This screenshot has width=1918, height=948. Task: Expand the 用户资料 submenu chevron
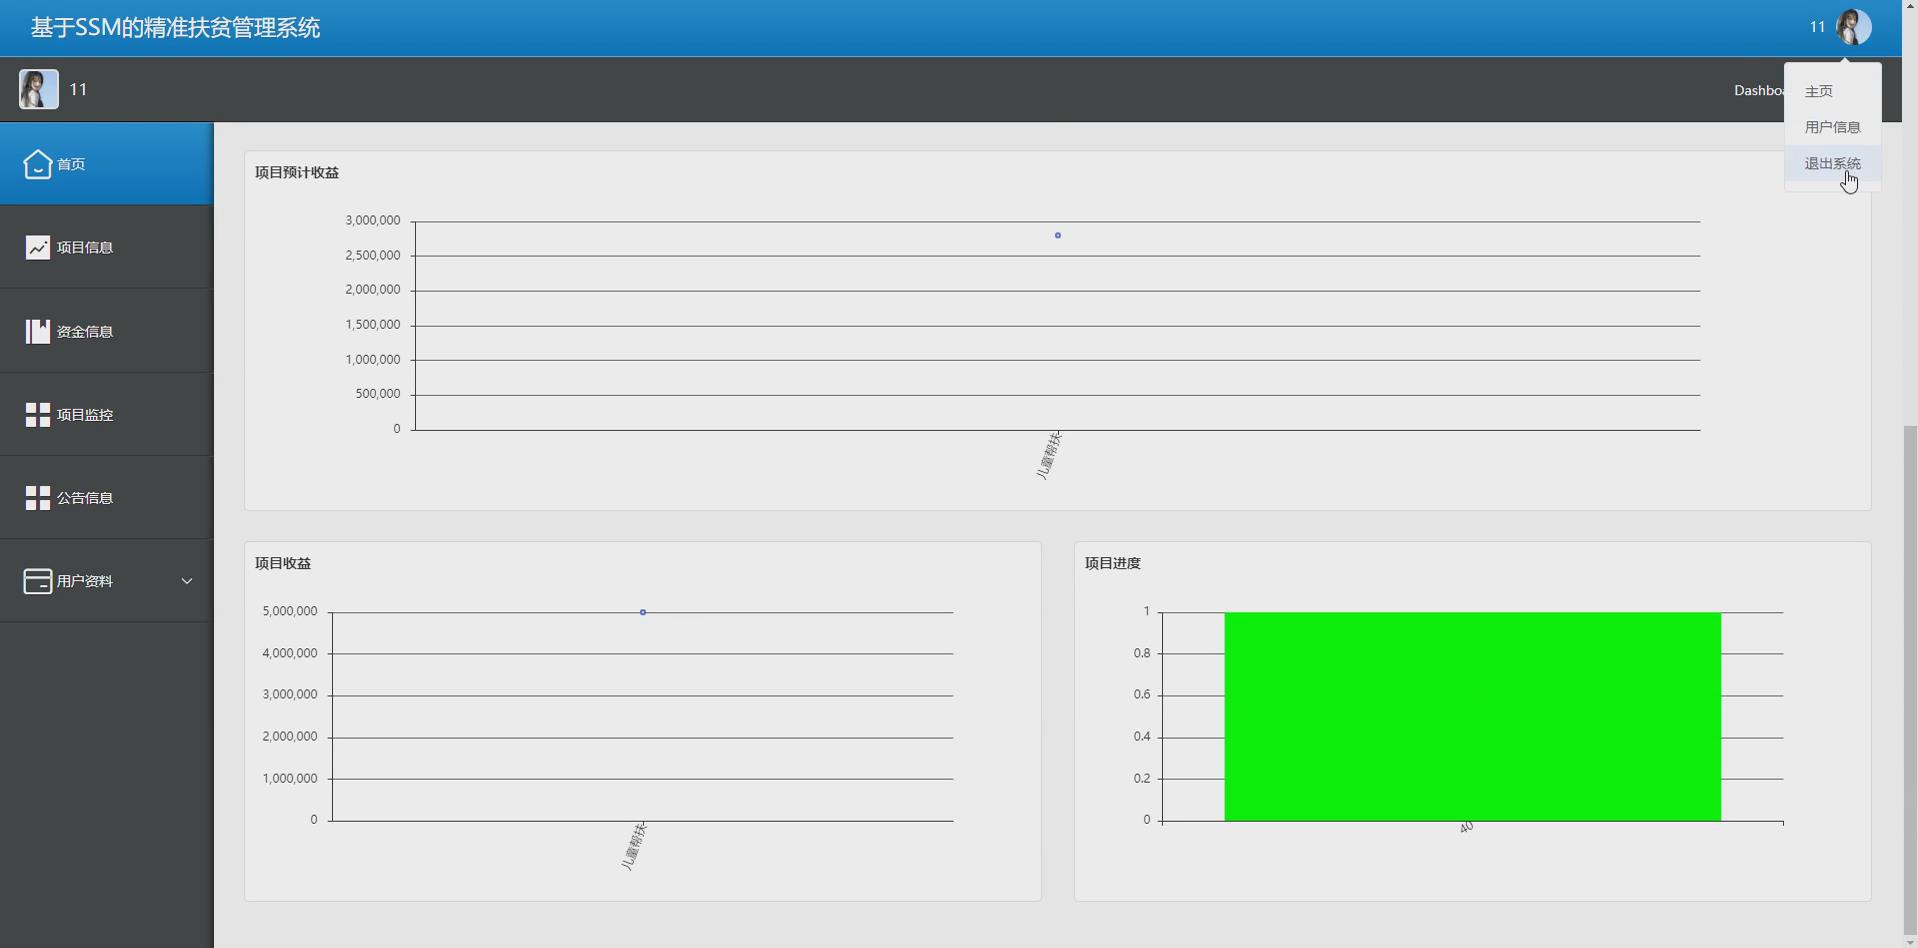click(x=186, y=581)
